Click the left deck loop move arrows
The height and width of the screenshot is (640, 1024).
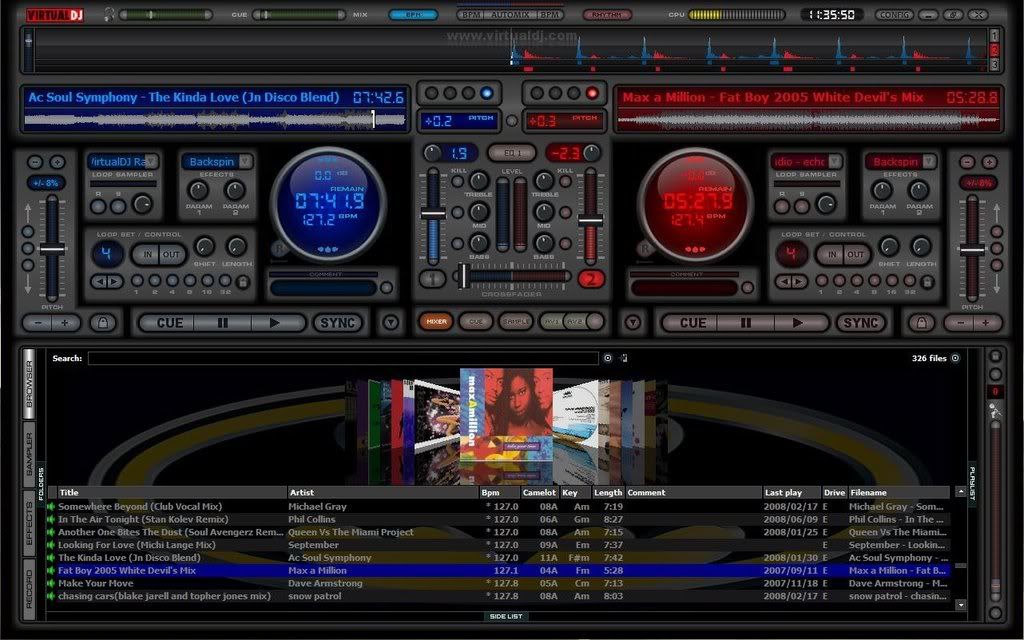[x=106, y=281]
